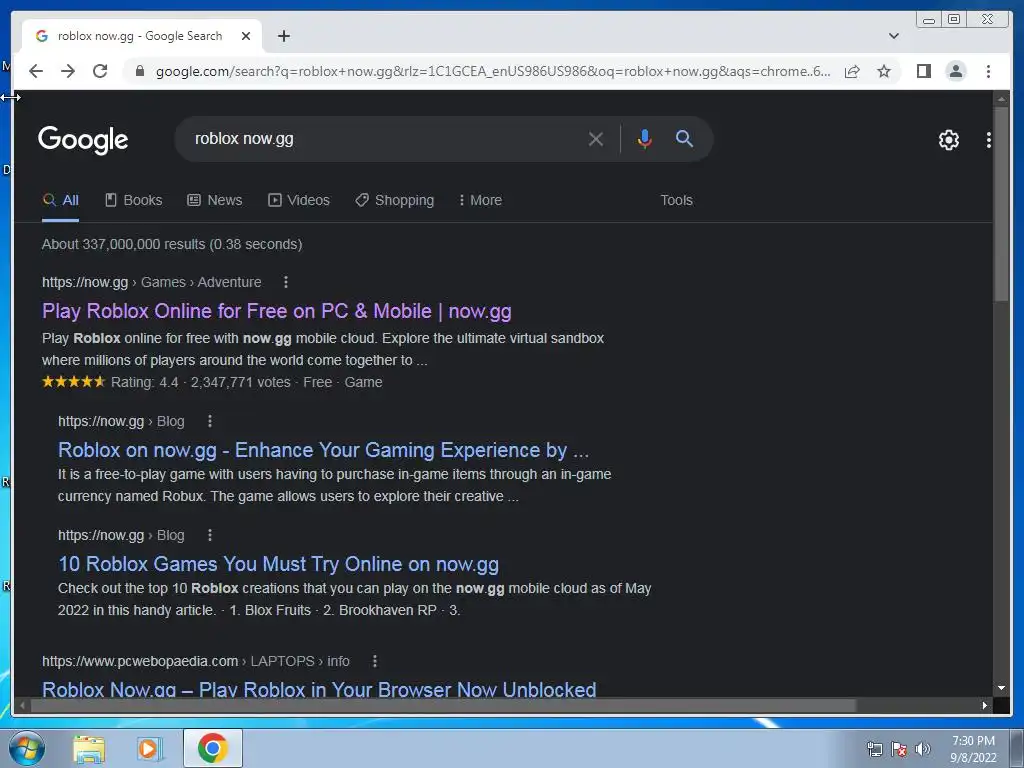Bookmark this tab with star icon
1024x768 pixels.
click(x=884, y=71)
